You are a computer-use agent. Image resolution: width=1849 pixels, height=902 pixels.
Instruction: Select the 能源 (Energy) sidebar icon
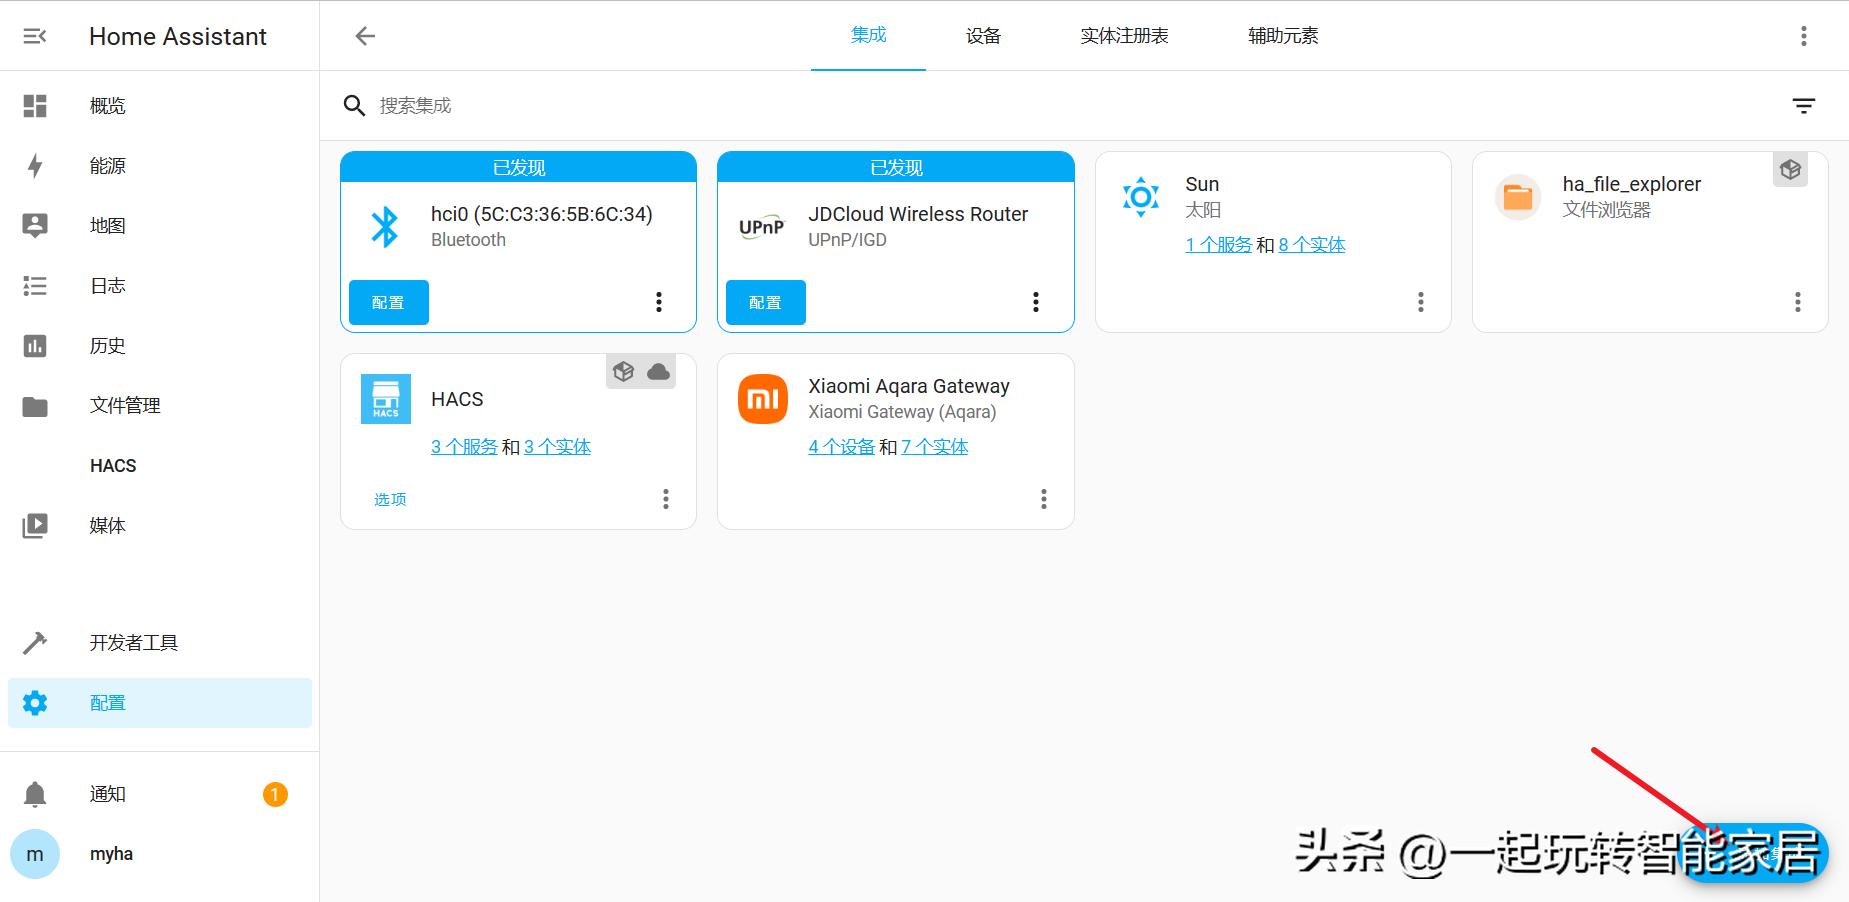click(35, 165)
